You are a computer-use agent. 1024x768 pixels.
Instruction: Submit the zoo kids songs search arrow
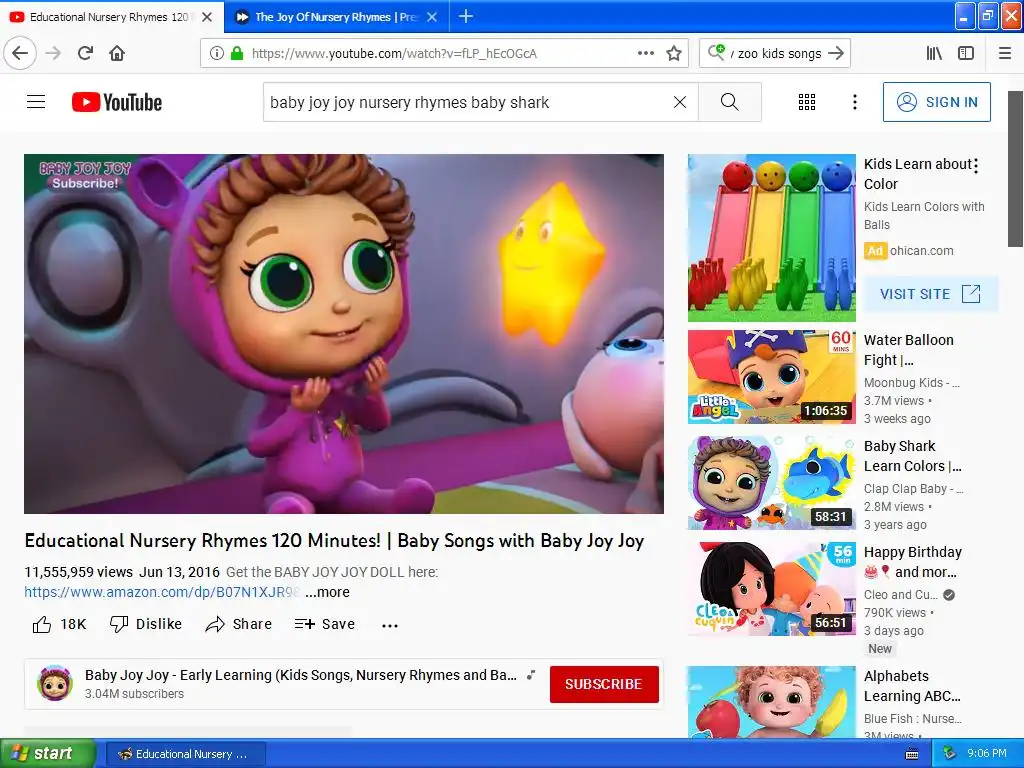pos(836,53)
